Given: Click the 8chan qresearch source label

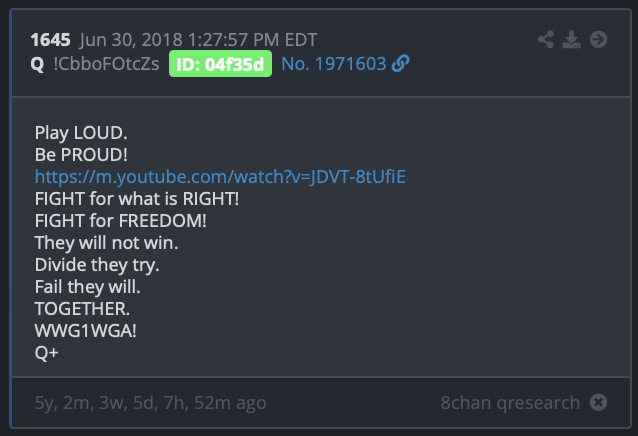Looking at the screenshot, I should 510,403.
